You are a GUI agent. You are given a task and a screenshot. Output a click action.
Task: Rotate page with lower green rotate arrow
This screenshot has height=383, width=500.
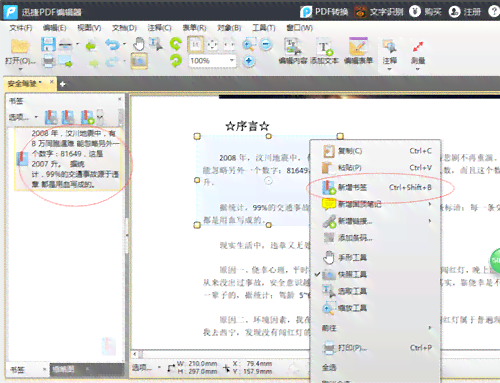[176, 61]
